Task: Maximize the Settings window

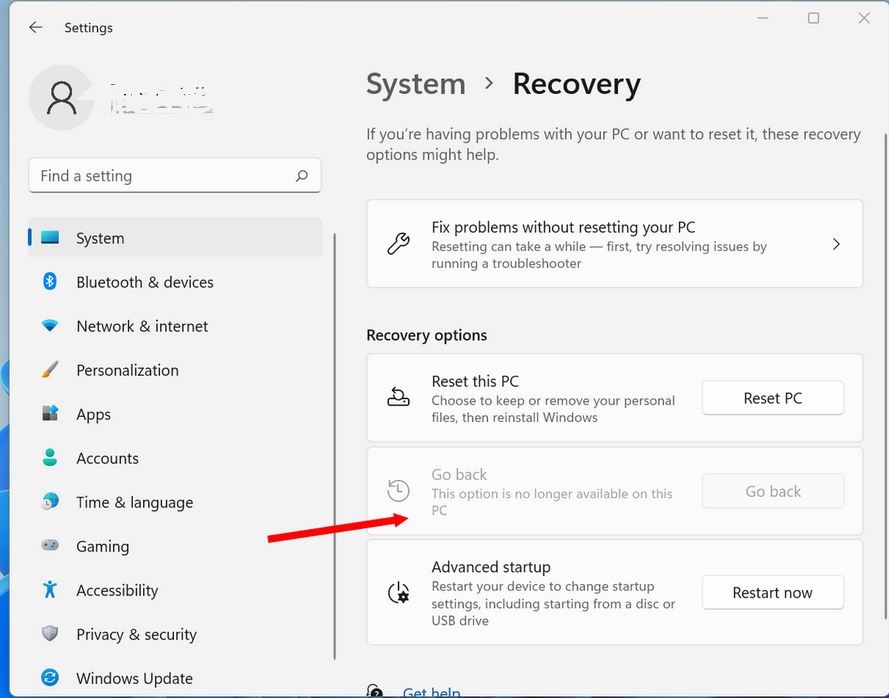Action: point(813,18)
